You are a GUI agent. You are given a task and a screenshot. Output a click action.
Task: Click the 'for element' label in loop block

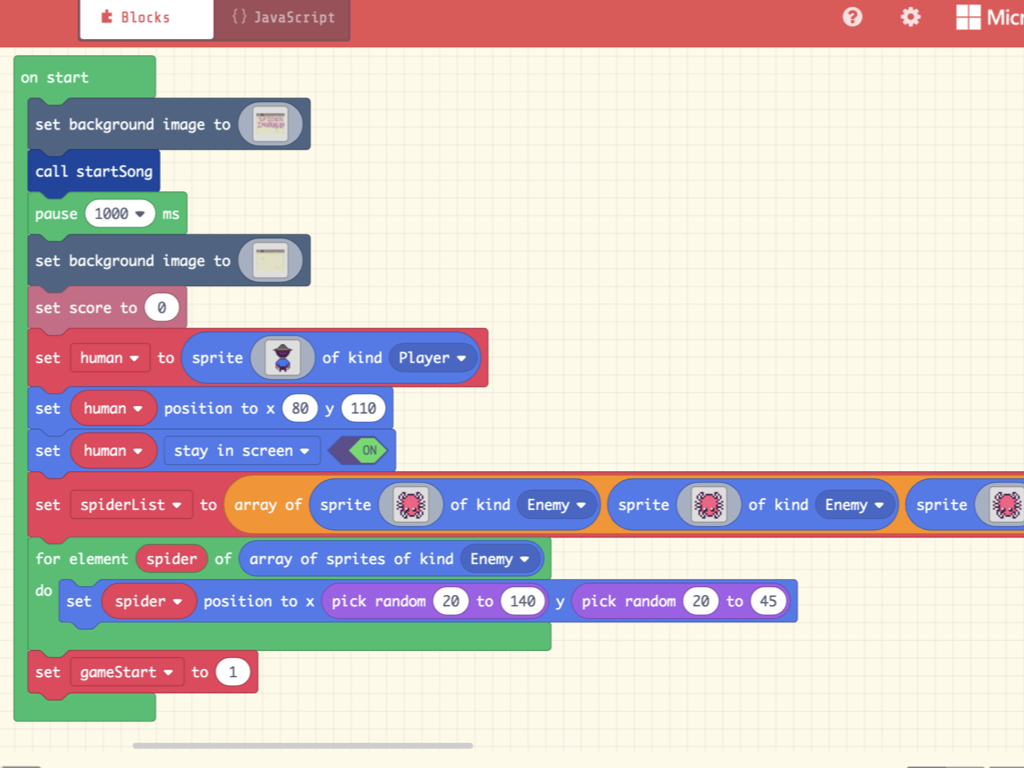(x=82, y=559)
